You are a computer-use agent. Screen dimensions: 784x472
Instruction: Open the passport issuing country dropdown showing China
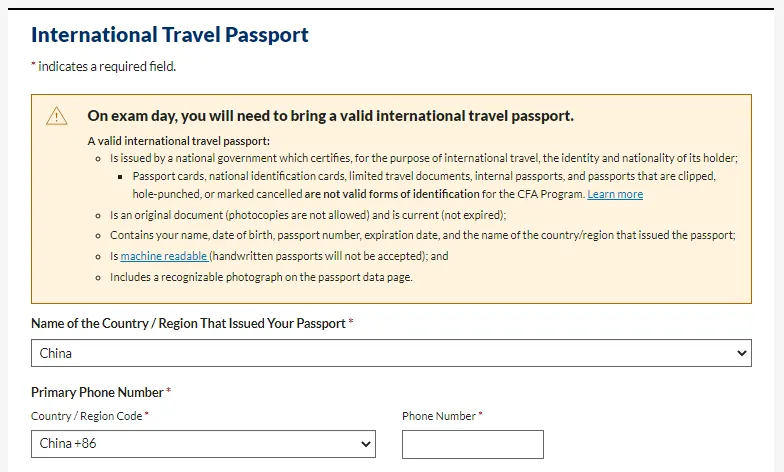[391, 353]
